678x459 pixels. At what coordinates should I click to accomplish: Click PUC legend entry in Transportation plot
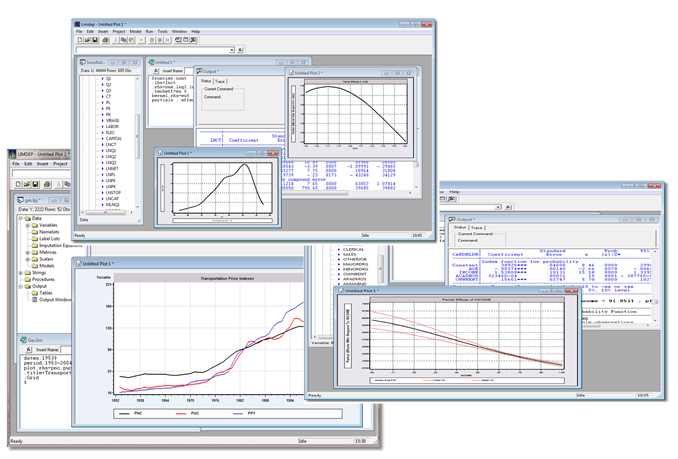click(188, 414)
